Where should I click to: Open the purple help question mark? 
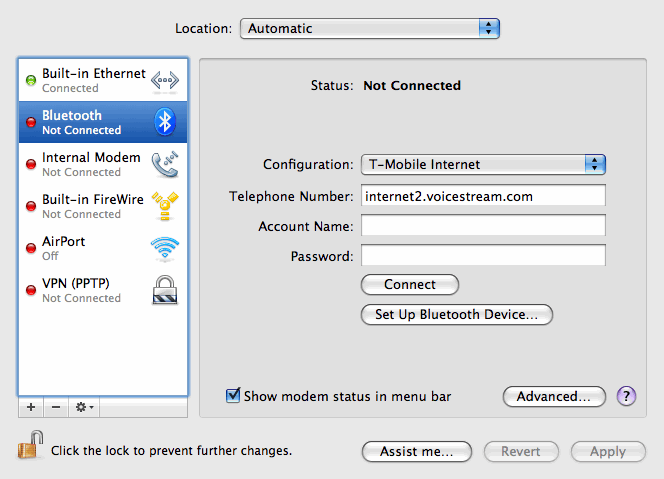click(x=627, y=396)
